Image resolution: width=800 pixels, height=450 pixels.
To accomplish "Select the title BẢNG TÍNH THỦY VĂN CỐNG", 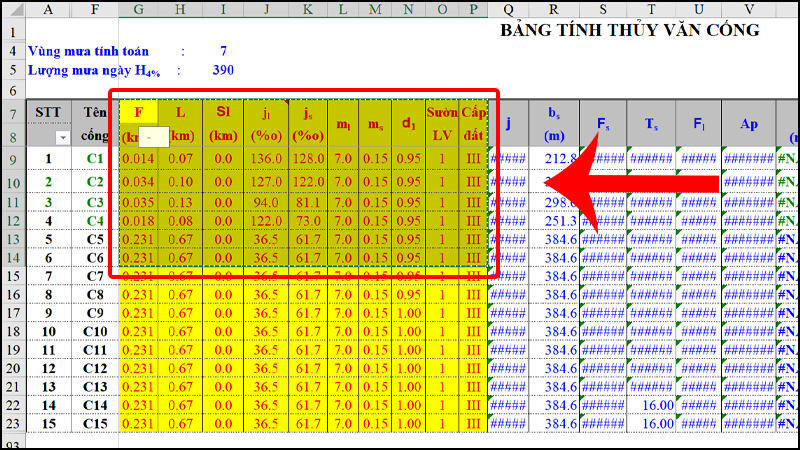I will 629,30.
